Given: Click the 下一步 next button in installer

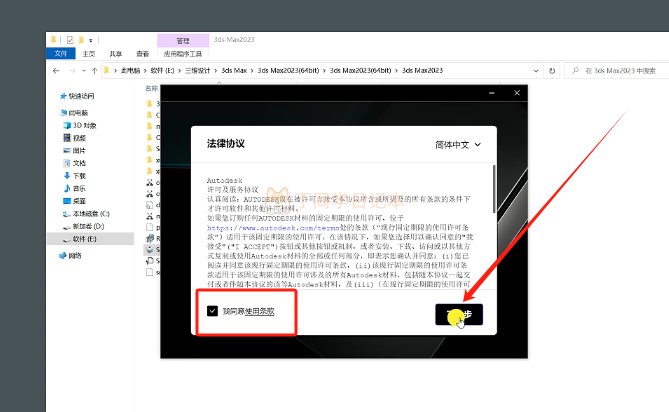Looking at the screenshot, I should click(459, 315).
